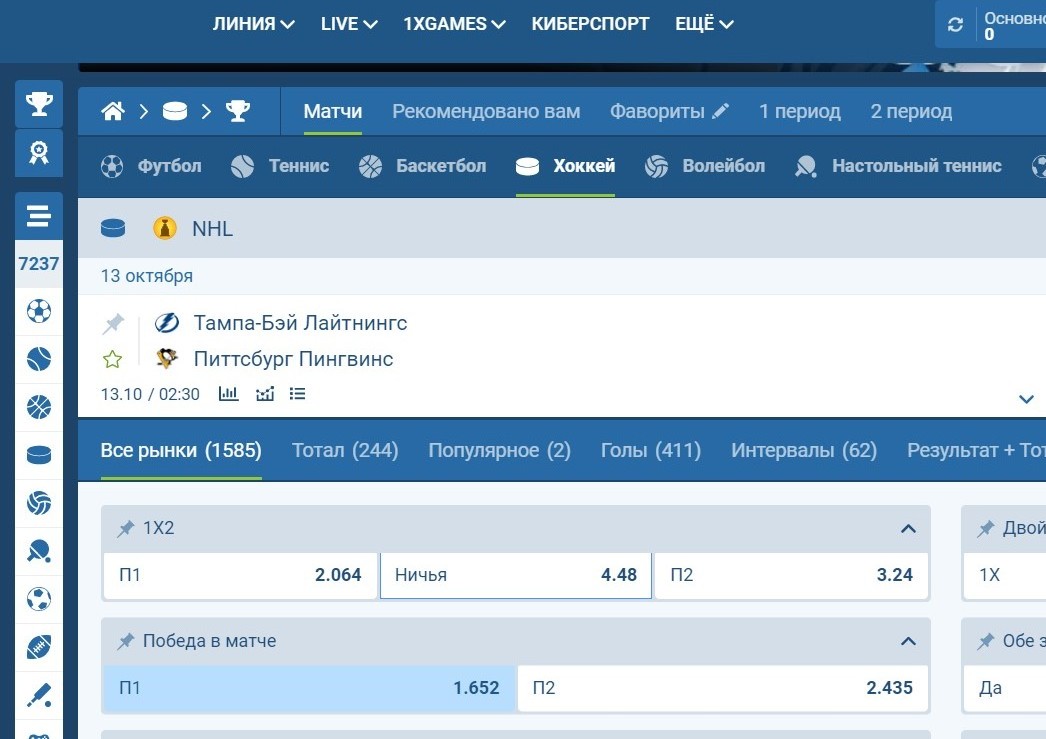The image size is (1046, 739).
Task: Select the American football icon in sidebar
Action: (x=39, y=647)
